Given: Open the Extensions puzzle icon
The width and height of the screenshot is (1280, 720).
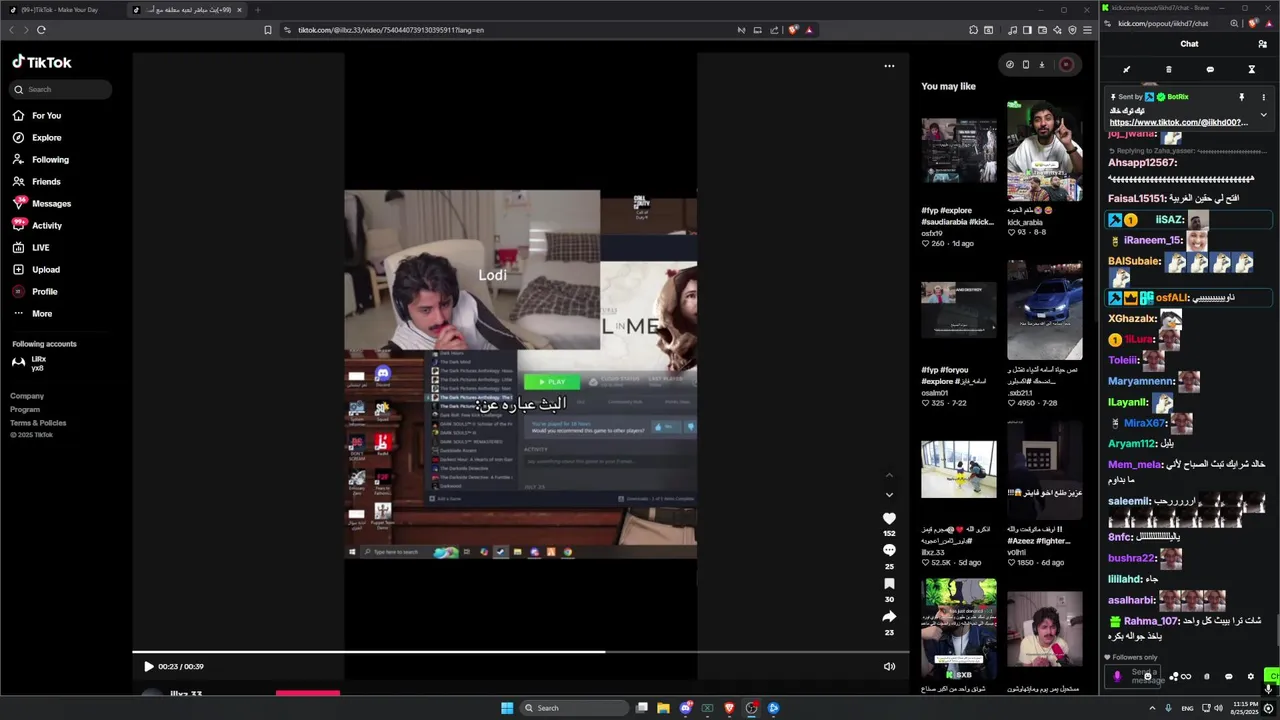Looking at the screenshot, I should click(x=973, y=30).
